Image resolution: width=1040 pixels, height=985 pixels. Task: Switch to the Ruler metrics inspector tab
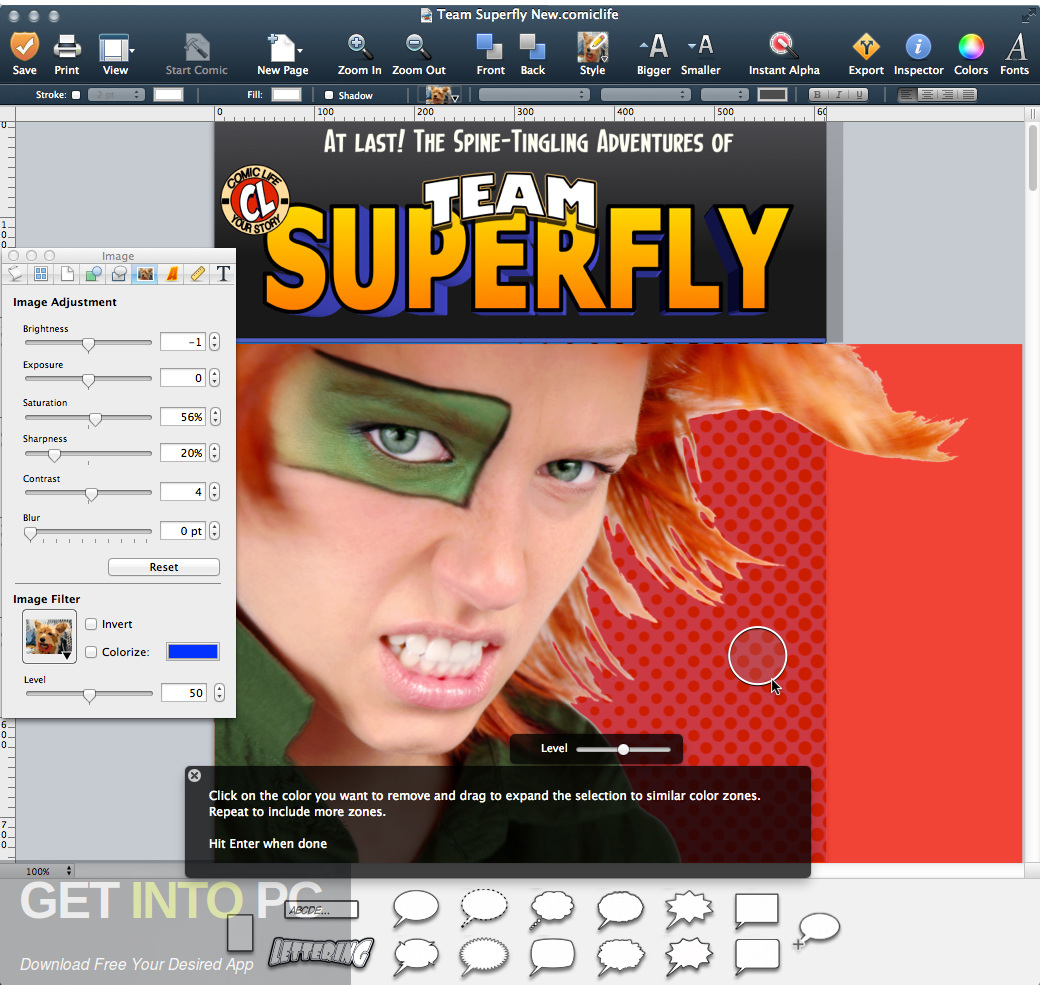coord(198,273)
